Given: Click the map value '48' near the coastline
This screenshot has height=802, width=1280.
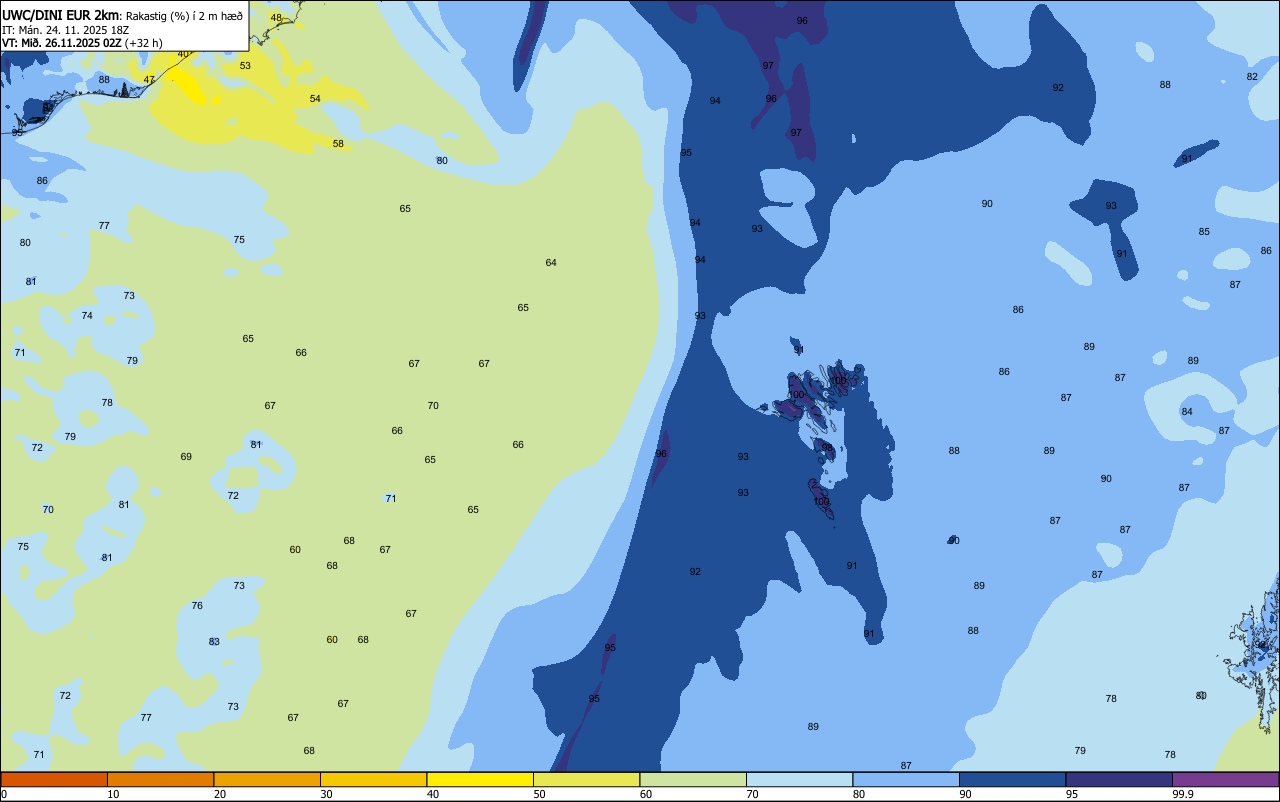Looking at the screenshot, I should [276, 17].
